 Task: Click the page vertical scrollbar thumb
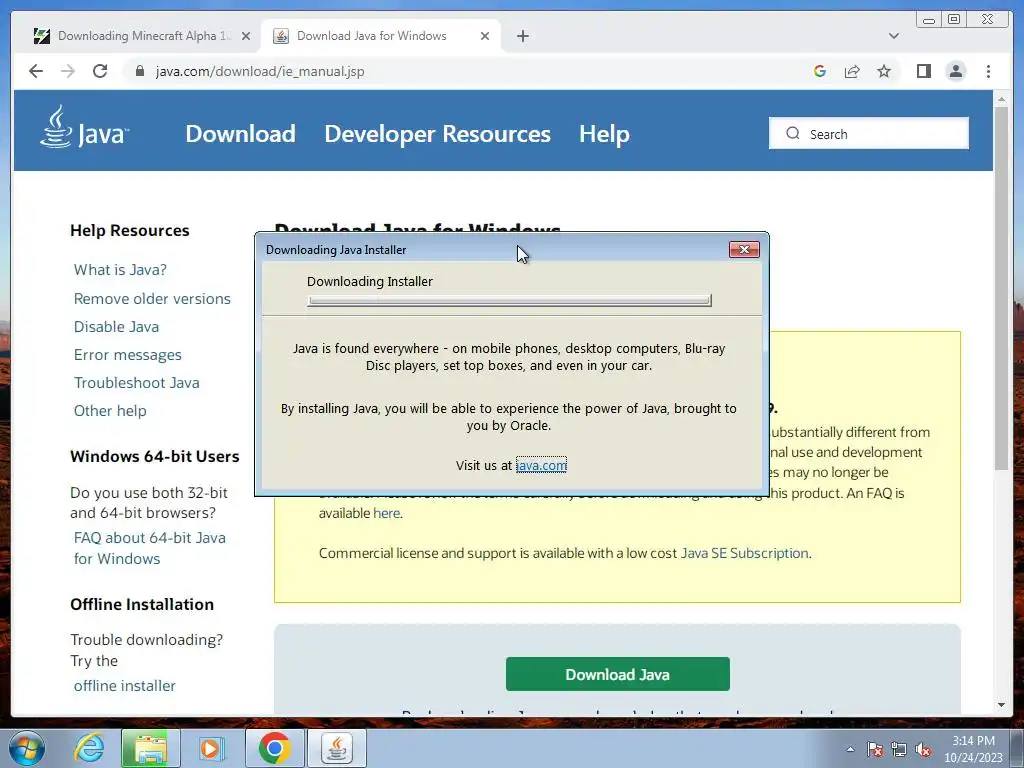1001,287
